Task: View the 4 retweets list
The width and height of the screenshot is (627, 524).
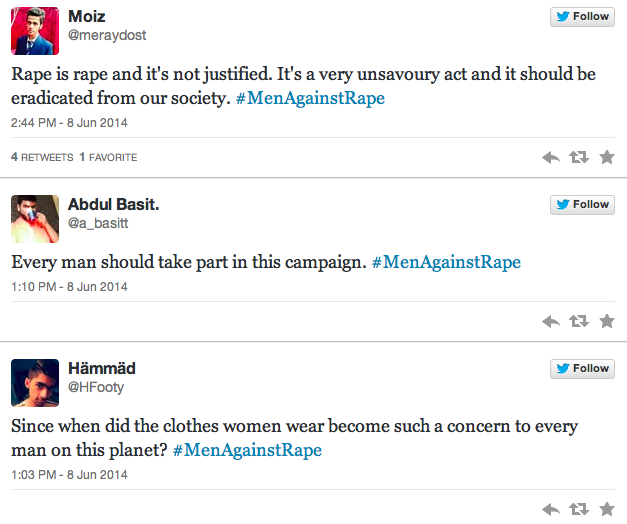Action: coord(42,157)
